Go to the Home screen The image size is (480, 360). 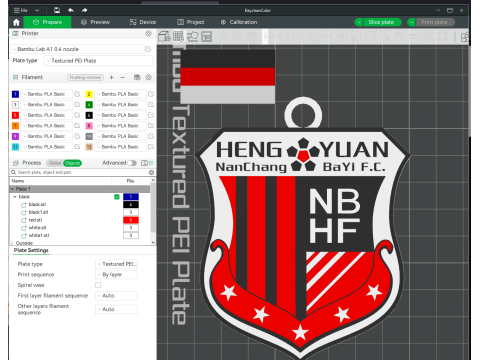(16, 22)
